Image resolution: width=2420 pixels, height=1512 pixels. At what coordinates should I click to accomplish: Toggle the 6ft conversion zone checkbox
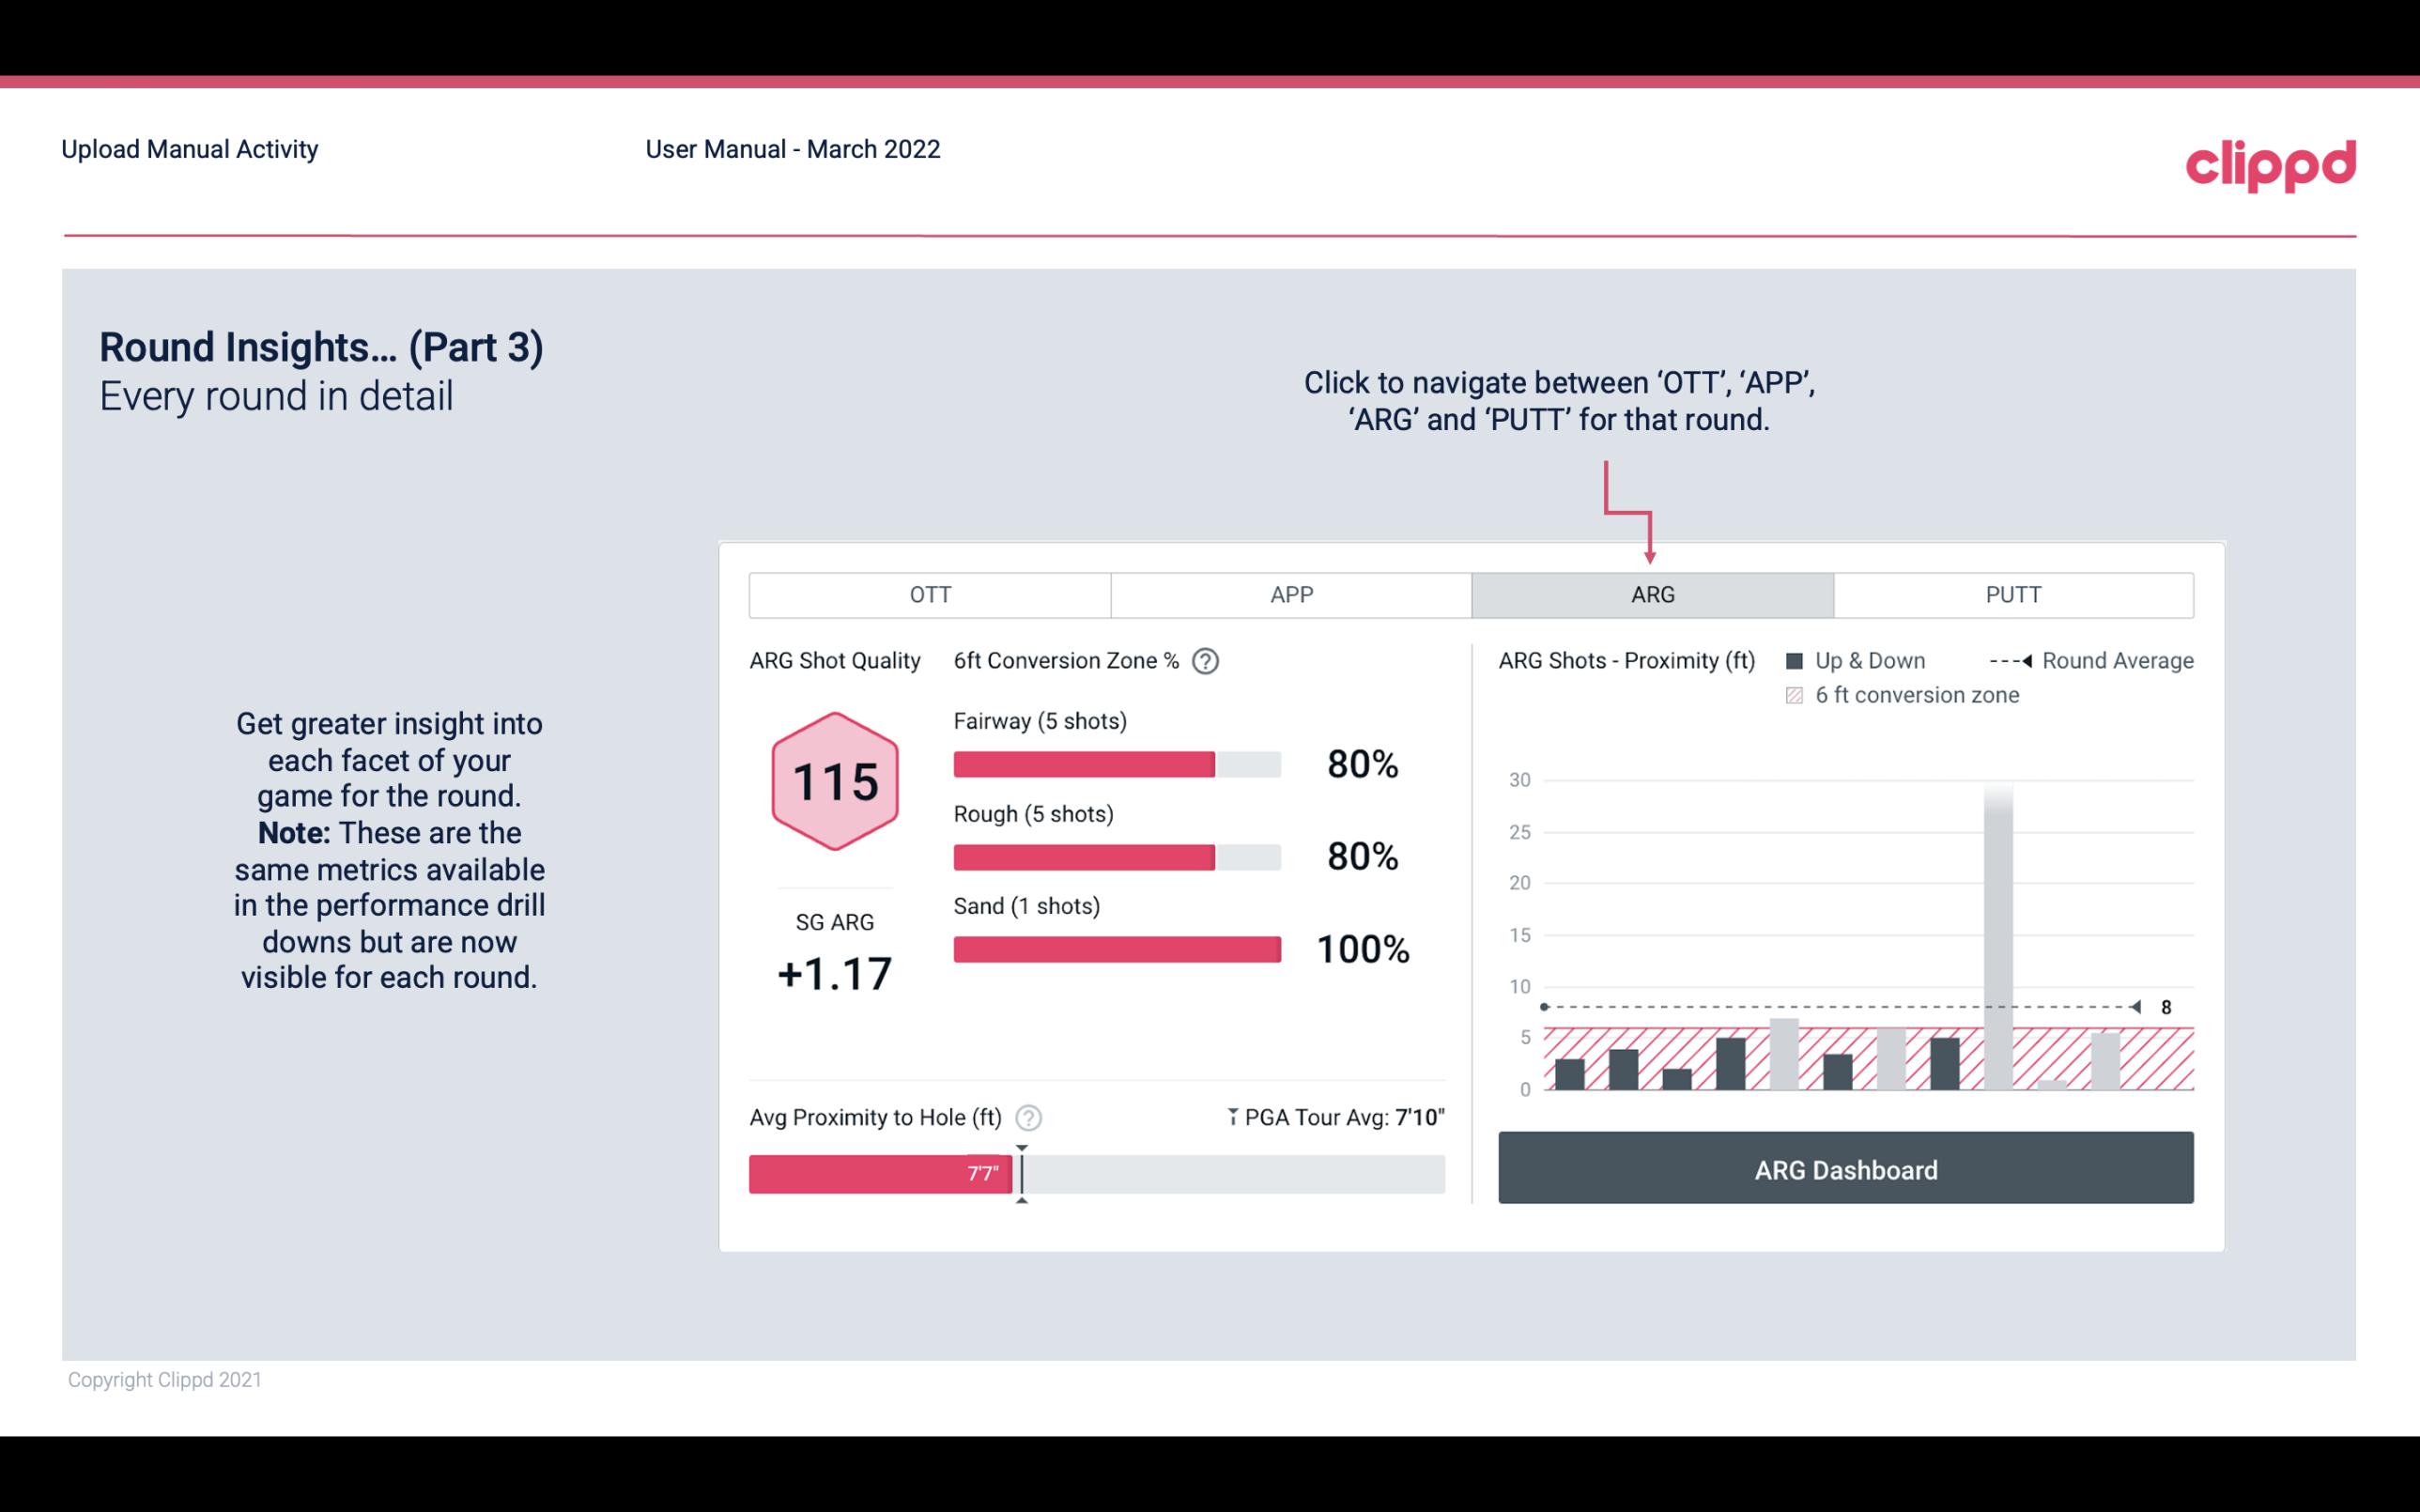pyautogui.click(x=1798, y=695)
